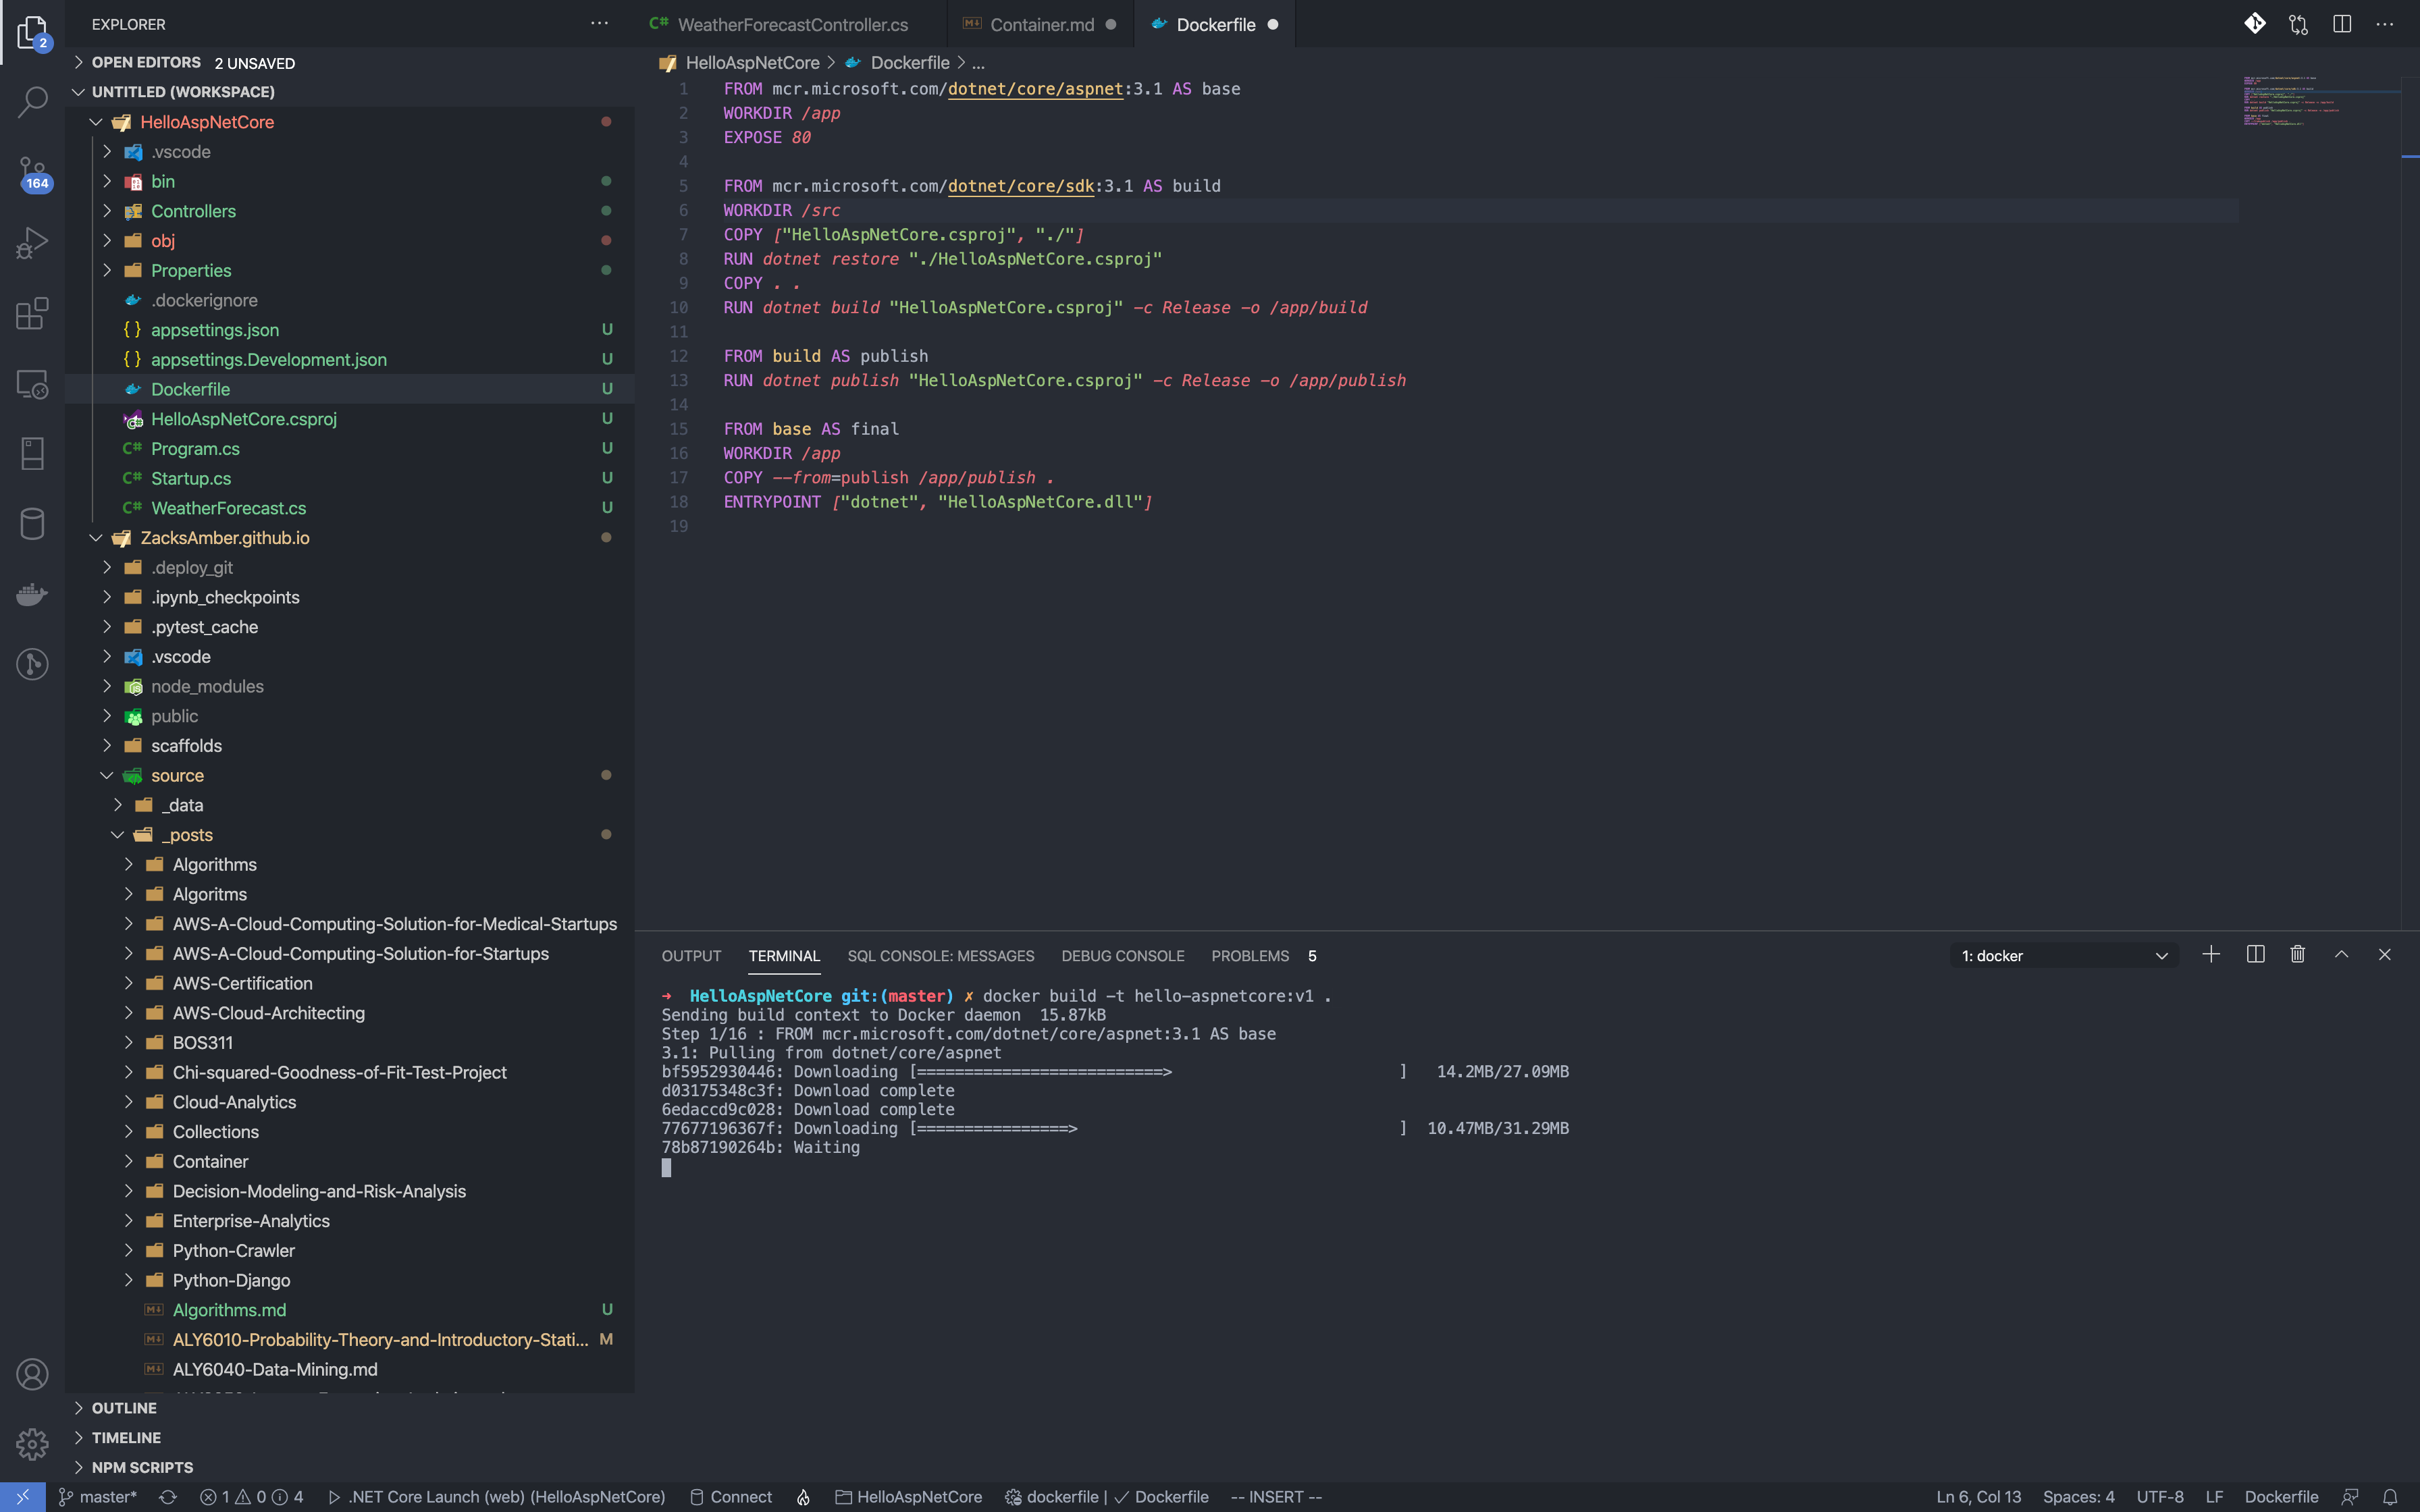This screenshot has height=1512, width=2420.
Task: Click the INSERT vim mode indicator
Action: 1276,1497
